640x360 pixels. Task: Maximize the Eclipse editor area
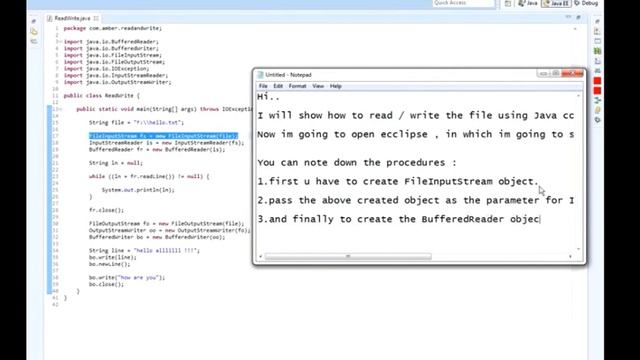(578, 18)
